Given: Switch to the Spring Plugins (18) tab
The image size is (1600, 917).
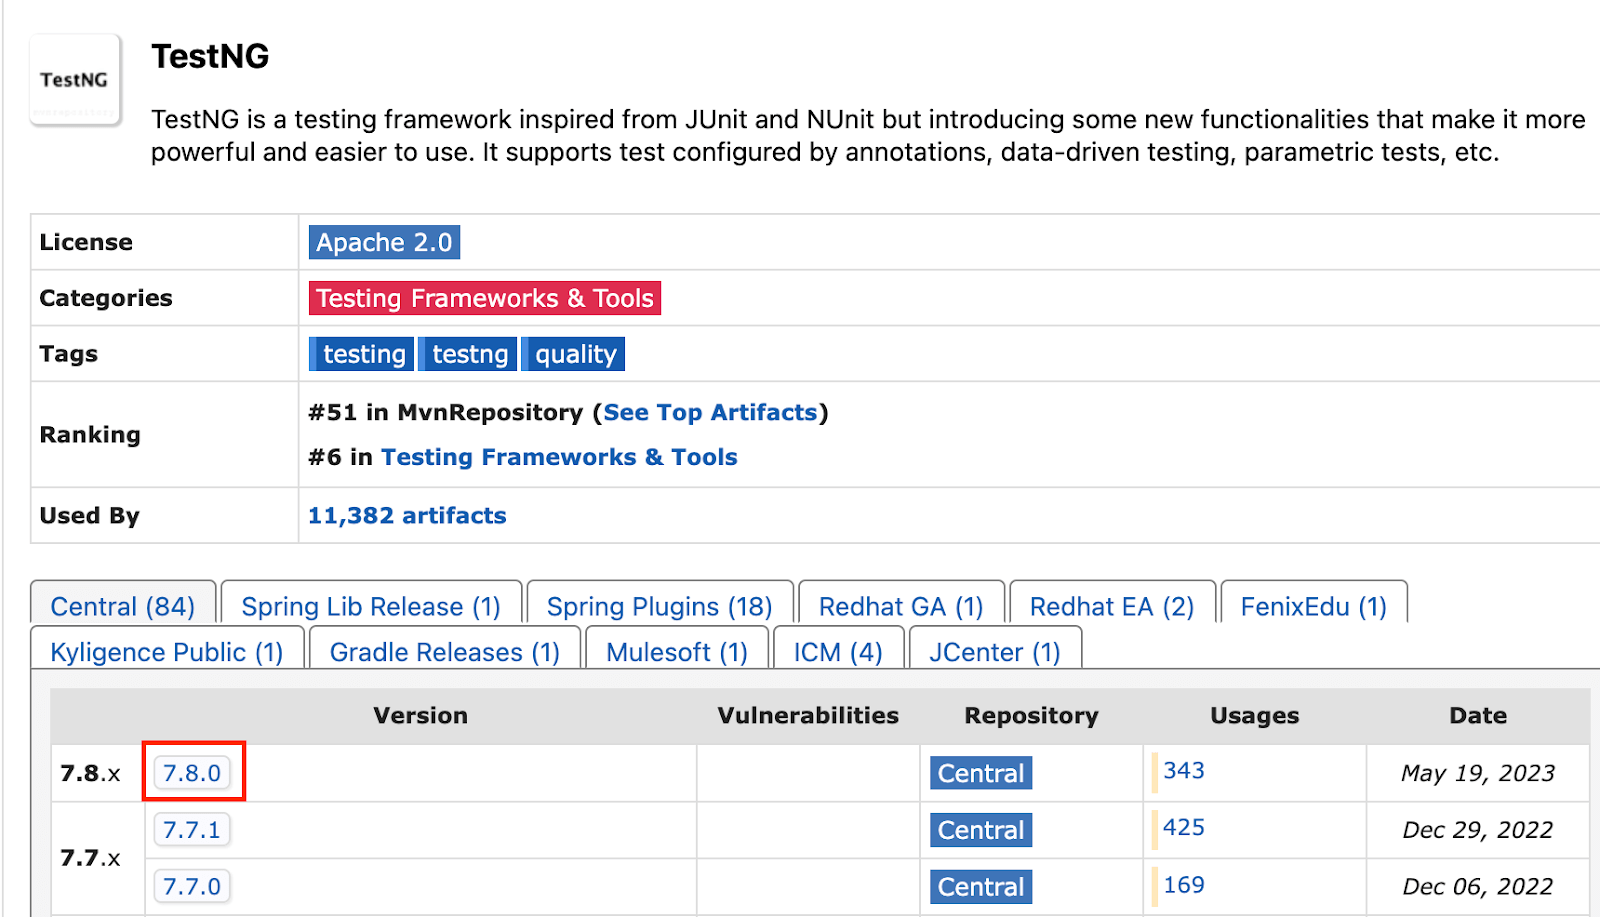Looking at the screenshot, I should [x=659, y=607].
